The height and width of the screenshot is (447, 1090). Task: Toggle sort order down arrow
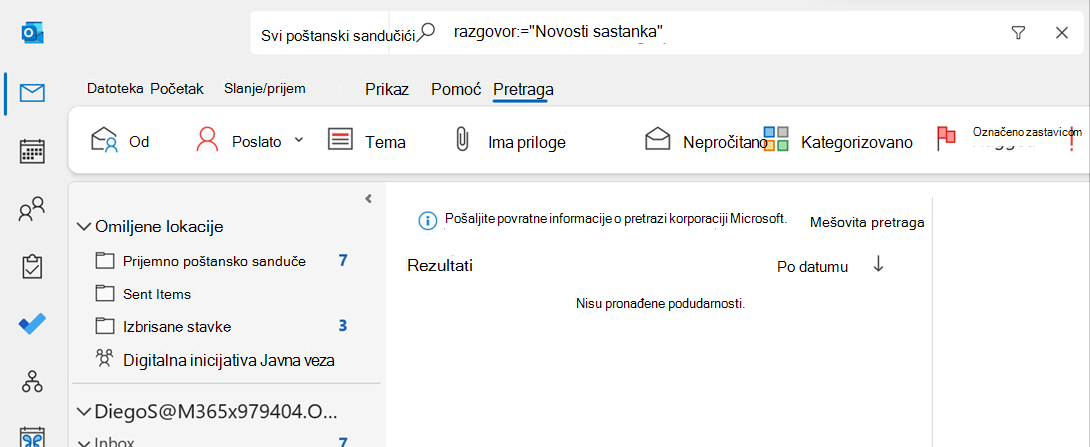click(878, 264)
